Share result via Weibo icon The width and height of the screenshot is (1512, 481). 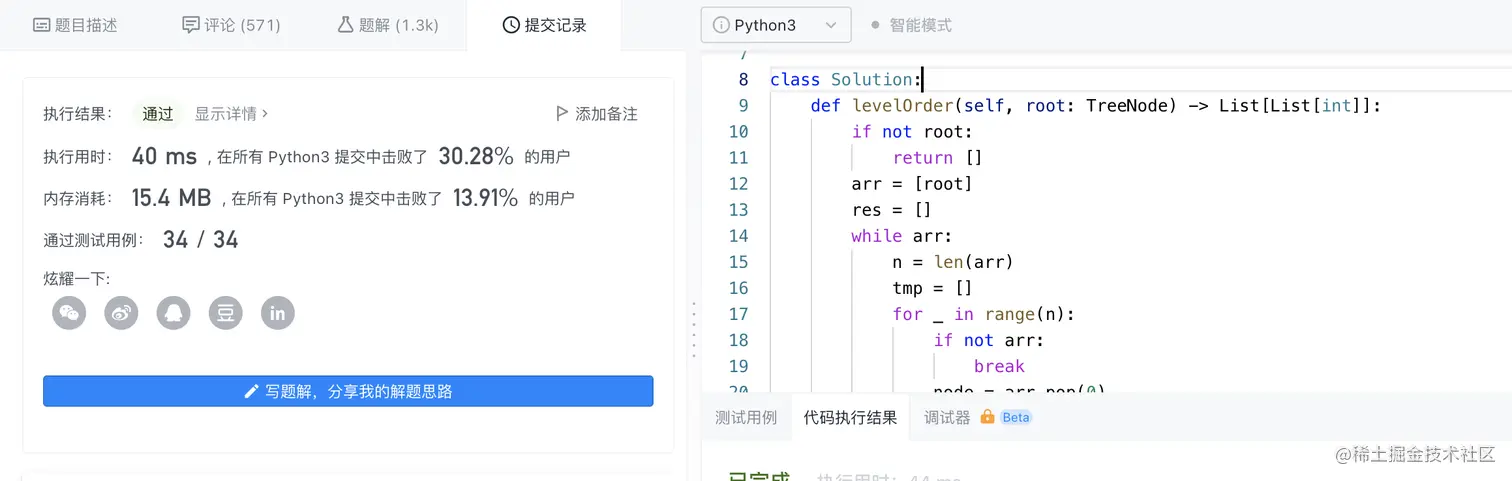[x=122, y=313]
